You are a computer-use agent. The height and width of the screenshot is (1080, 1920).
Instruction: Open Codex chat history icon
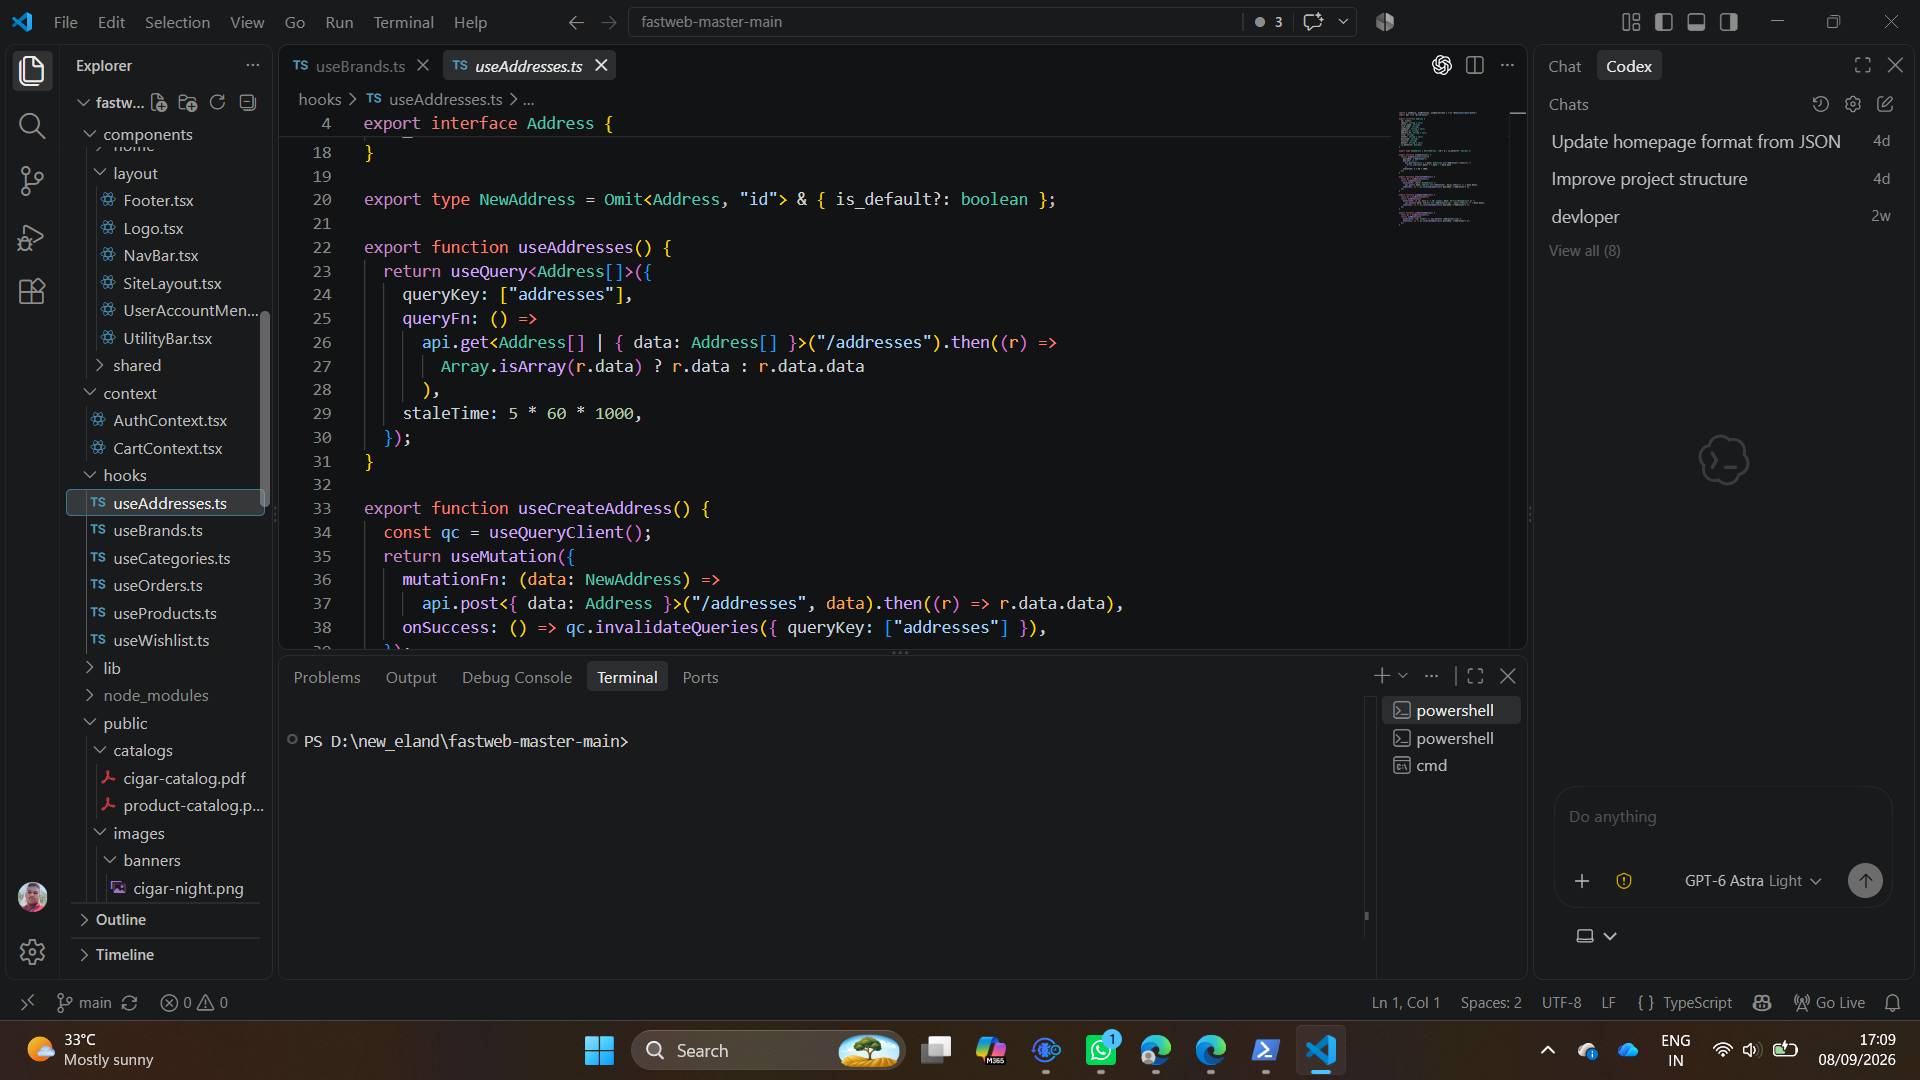click(x=1820, y=104)
